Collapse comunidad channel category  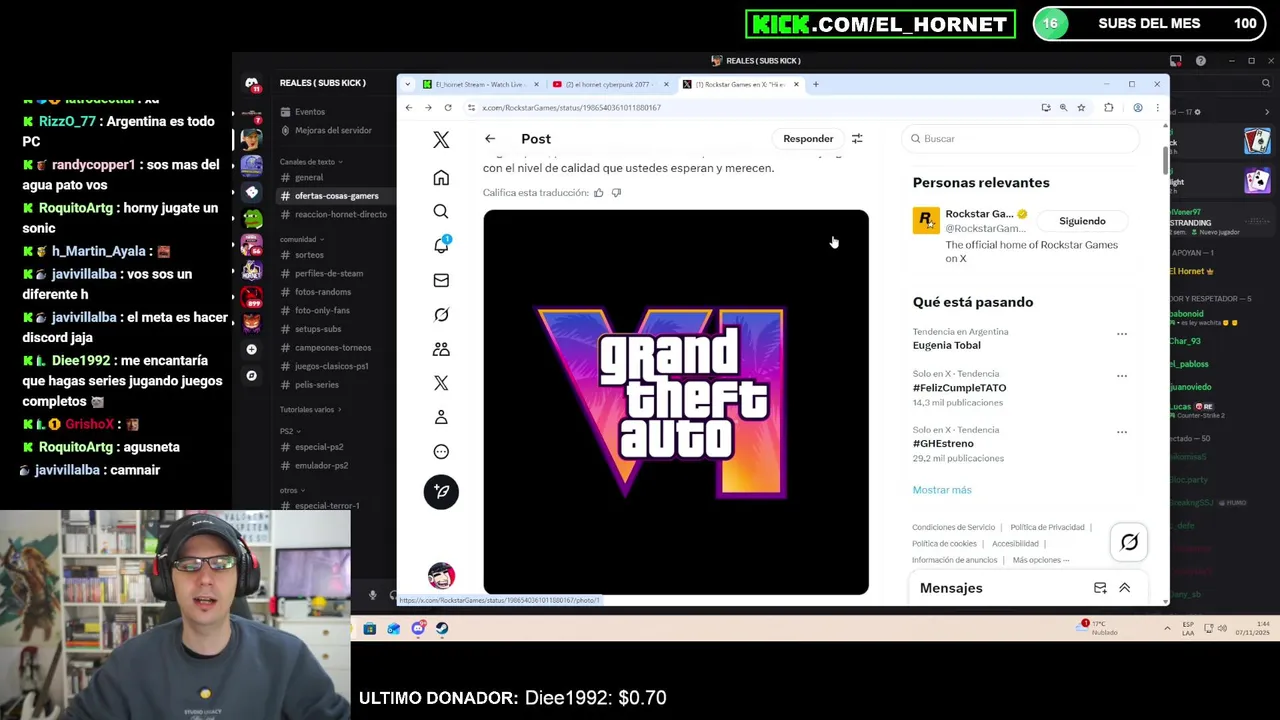click(301, 239)
